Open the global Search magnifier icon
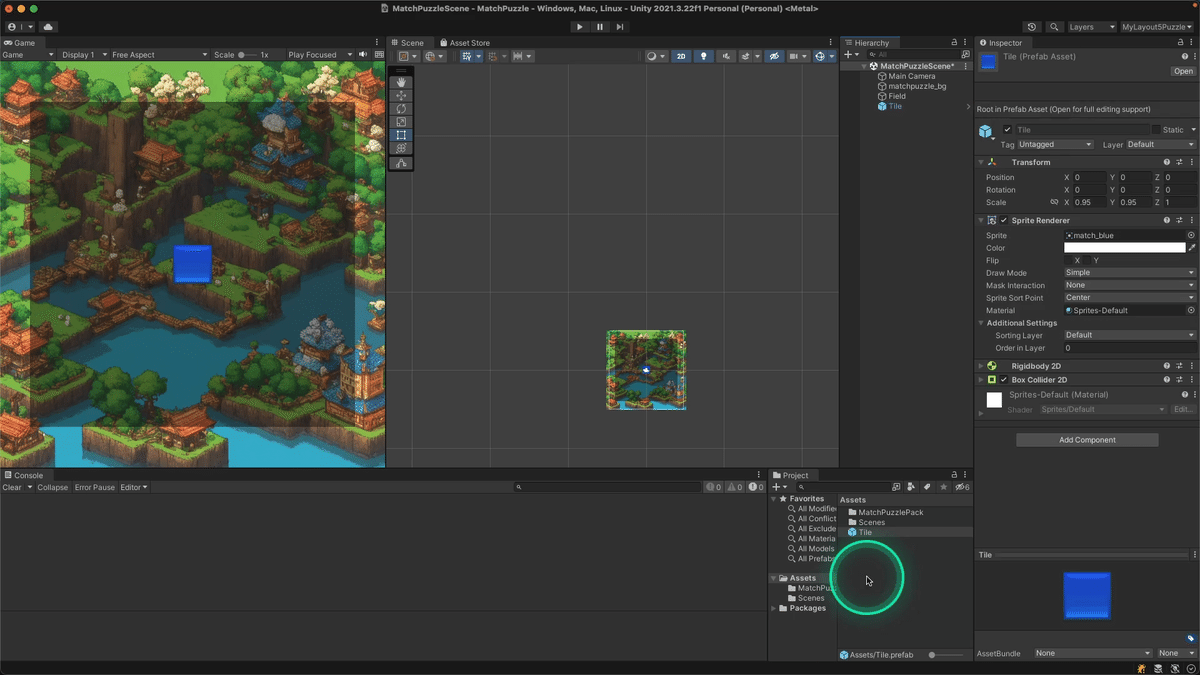The height and width of the screenshot is (675, 1200). tap(1054, 27)
